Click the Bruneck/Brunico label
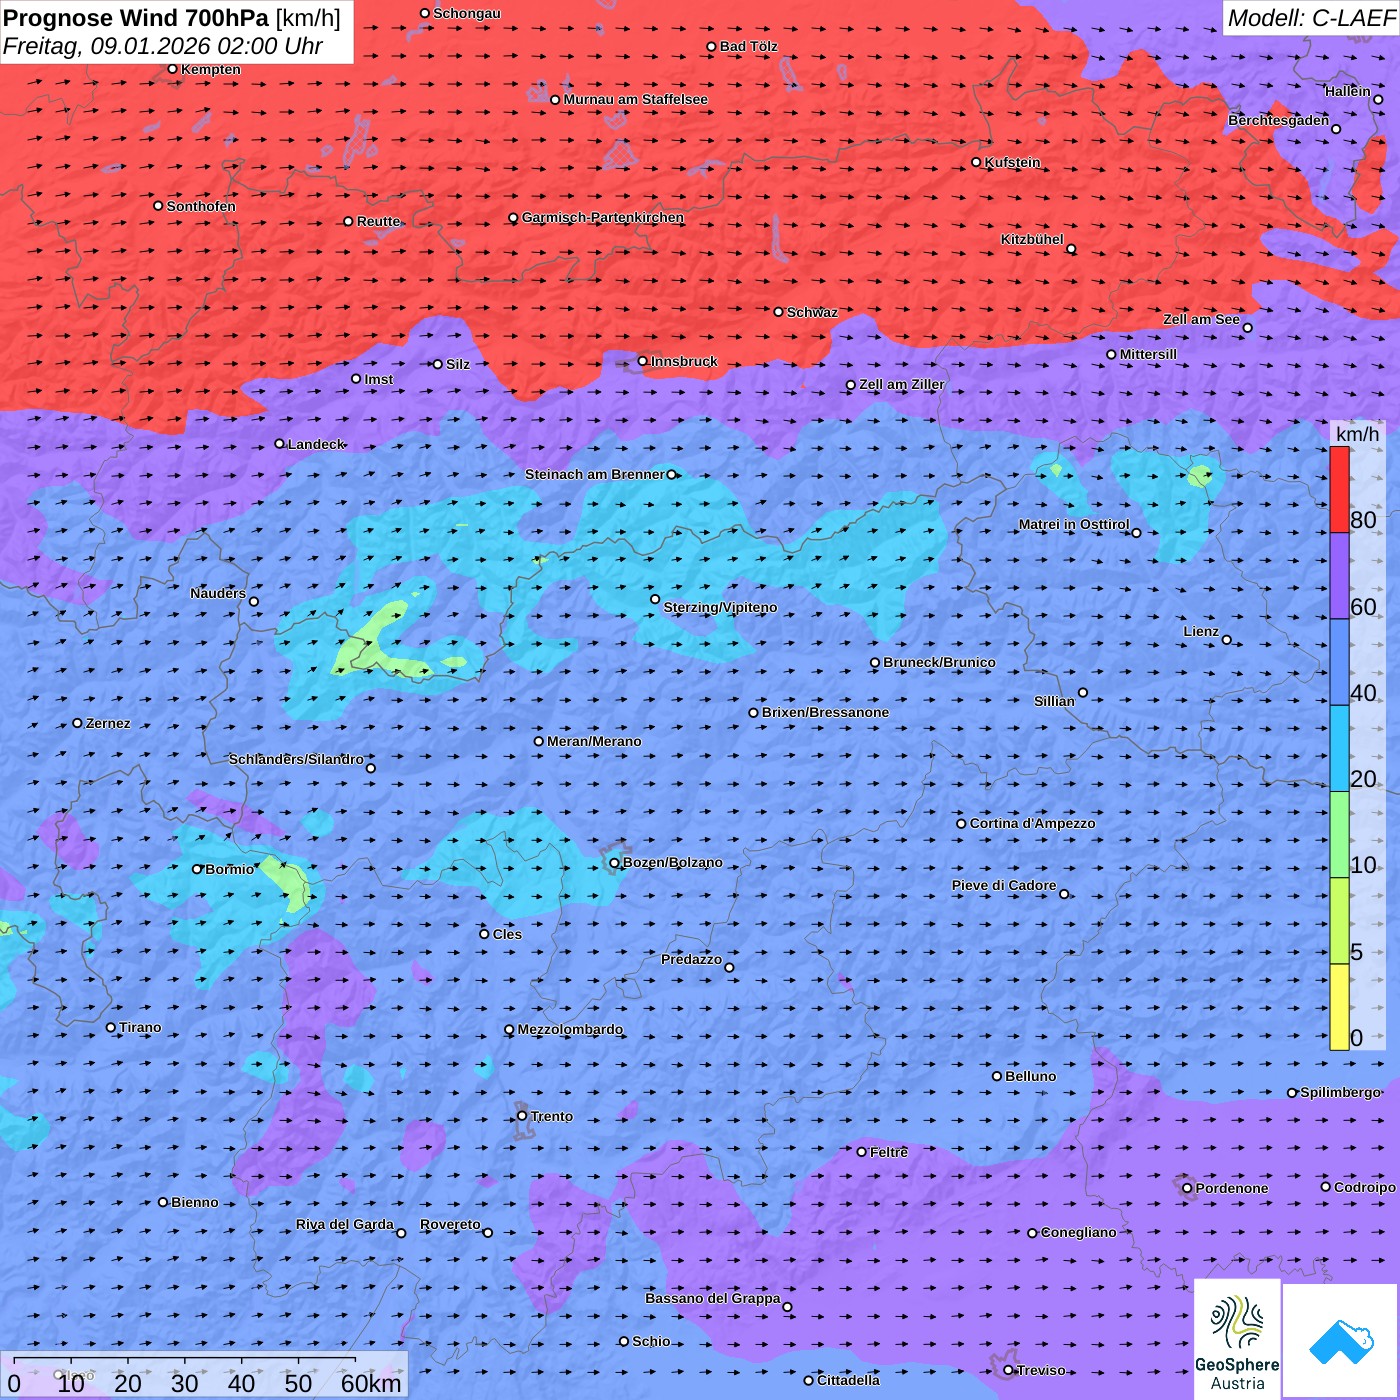The width and height of the screenshot is (1400, 1400). pos(939,662)
